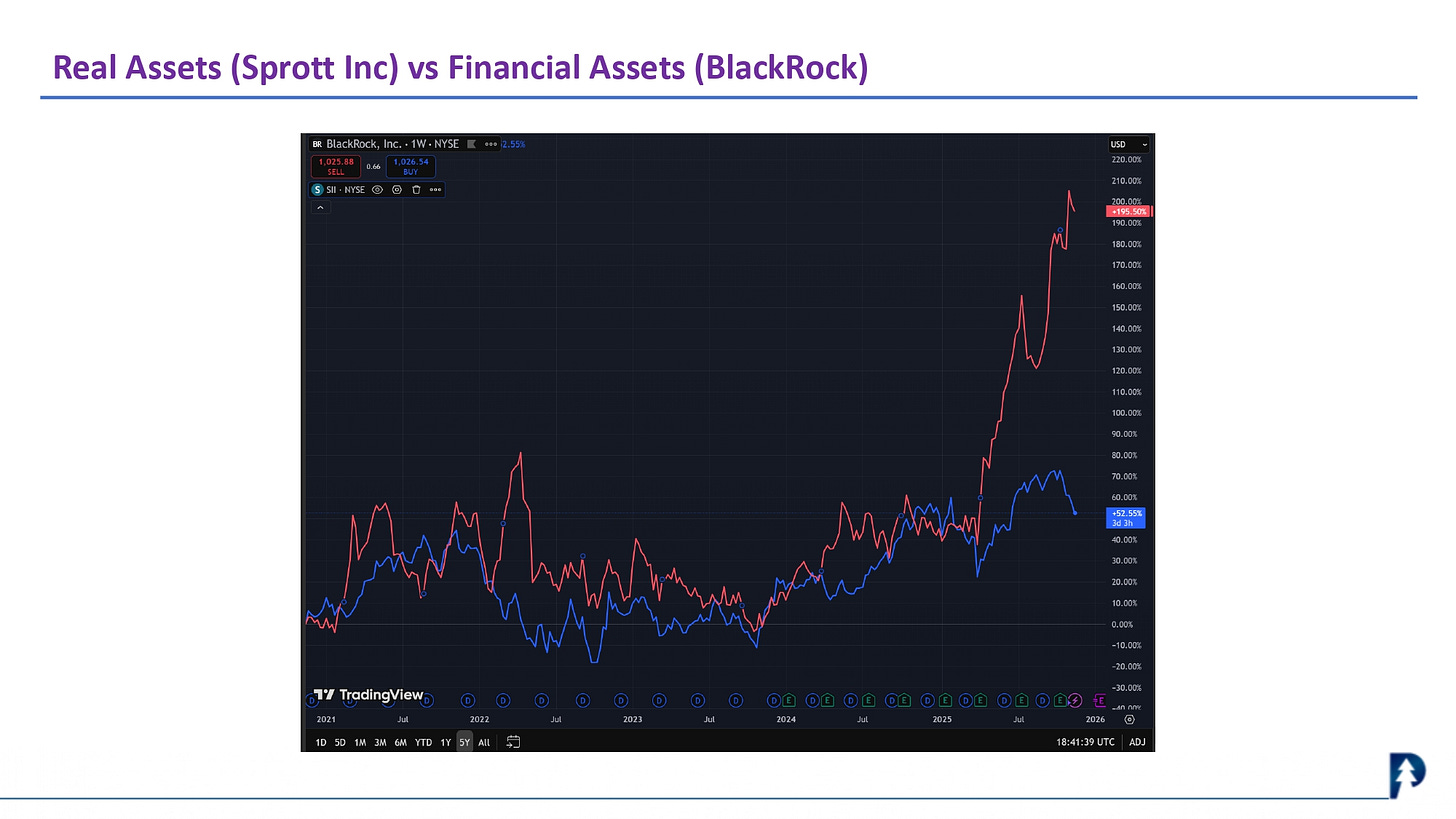Click the blue tree logo in slide corner
This screenshot has width=1456, height=819.
(1406, 777)
